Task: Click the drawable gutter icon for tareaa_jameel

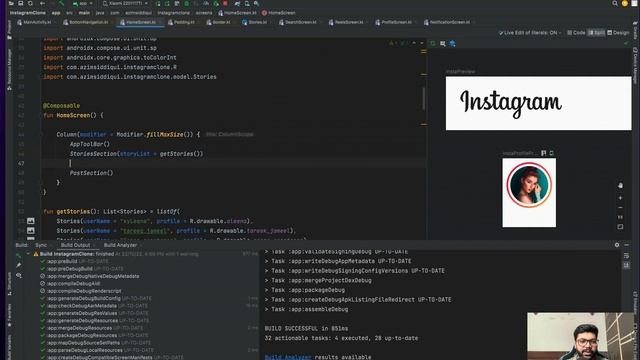Action: 31,231
